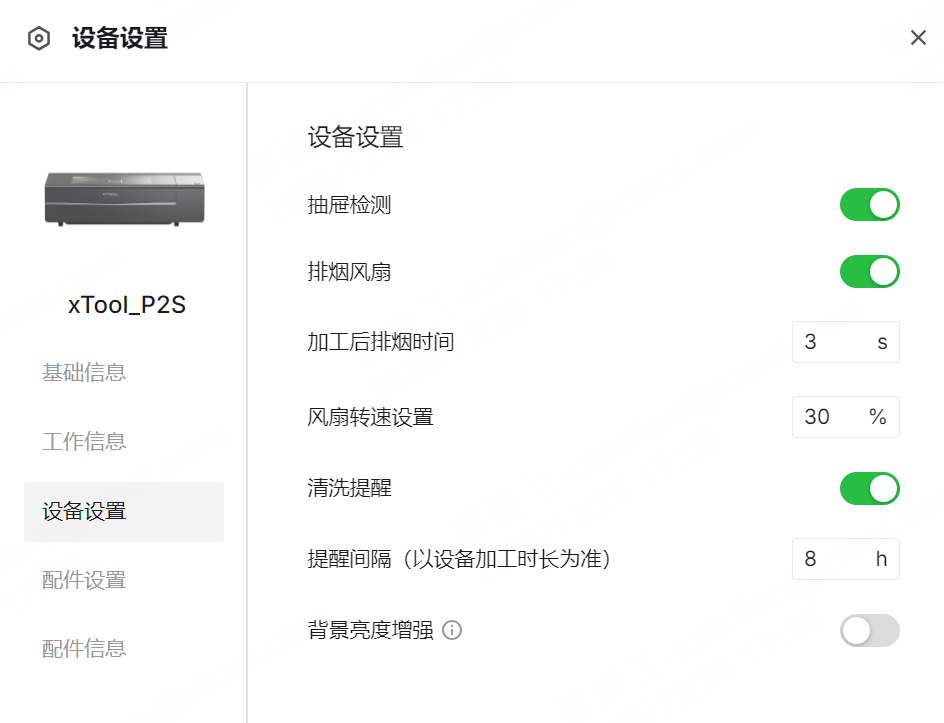Enable the 背景亮度增强 switch
Viewport: 944px width, 723px height.
pos(869,631)
